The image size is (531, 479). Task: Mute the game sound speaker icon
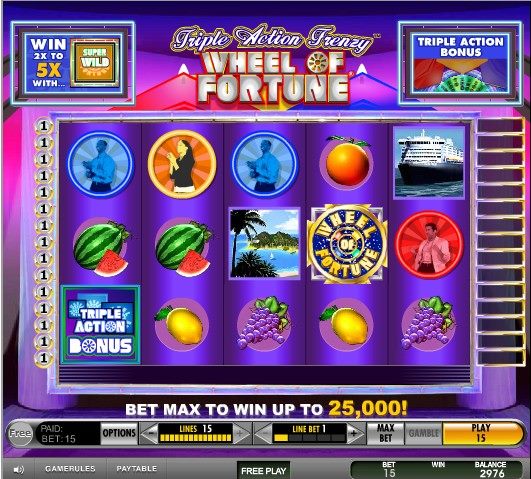(x=19, y=470)
